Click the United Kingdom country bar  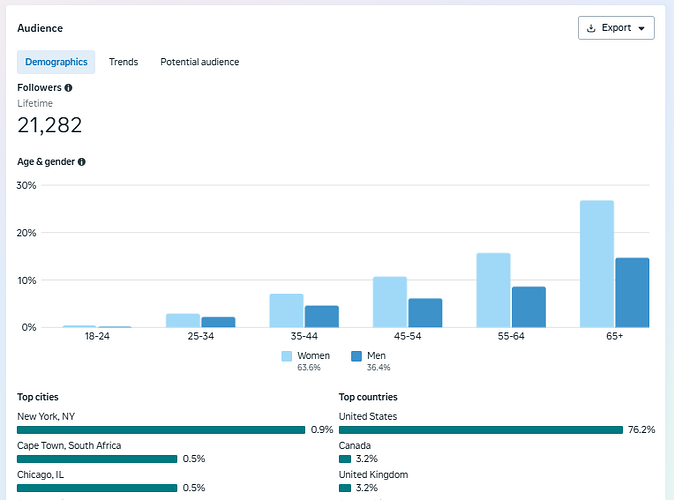click(345, 488)
